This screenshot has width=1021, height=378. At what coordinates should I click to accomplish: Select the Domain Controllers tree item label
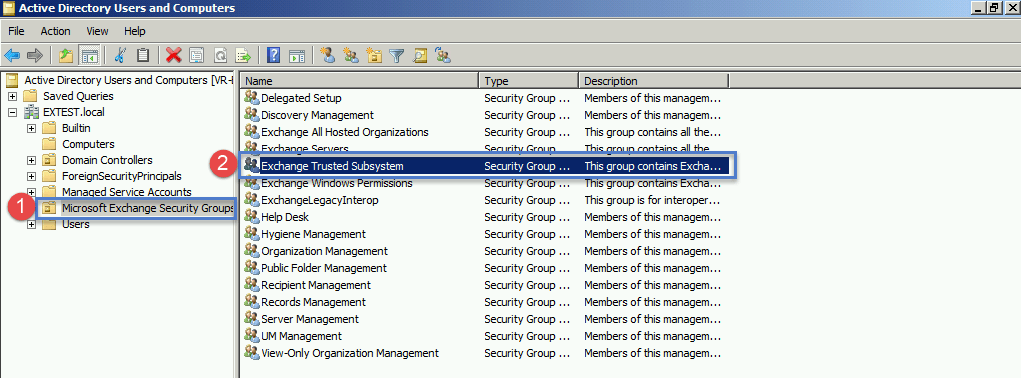(107, 160)
